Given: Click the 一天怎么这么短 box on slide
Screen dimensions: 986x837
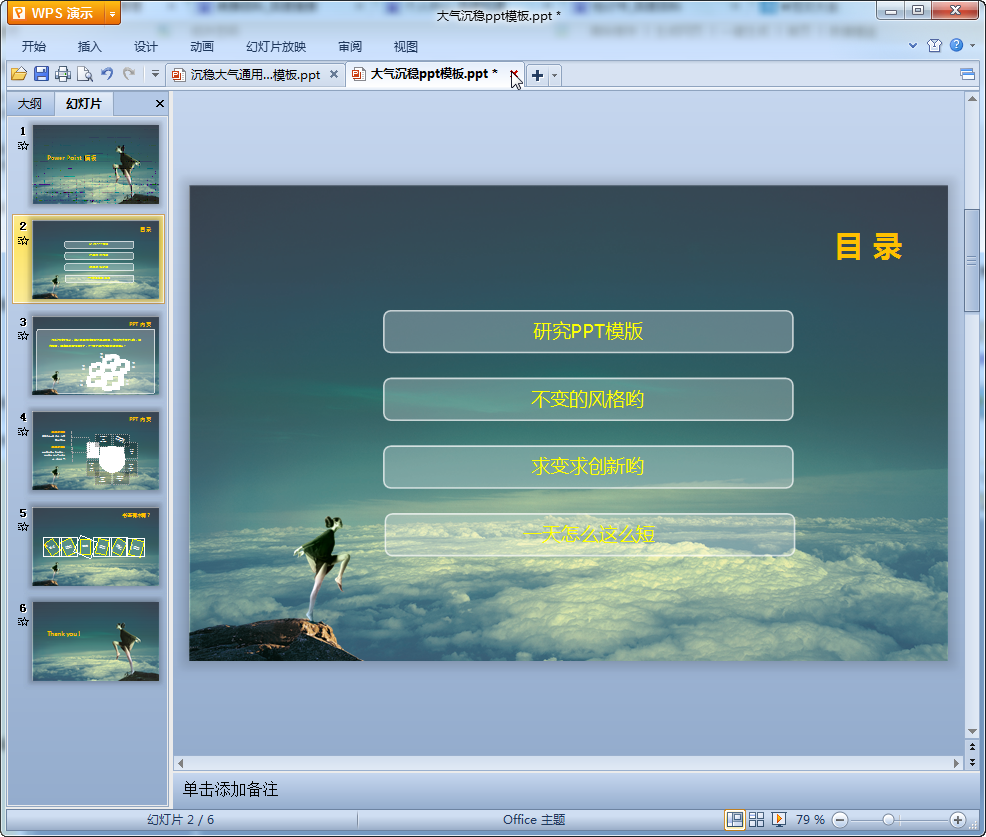Looking at the screenshot, I should pyautogui.click(x=590, y=535).
